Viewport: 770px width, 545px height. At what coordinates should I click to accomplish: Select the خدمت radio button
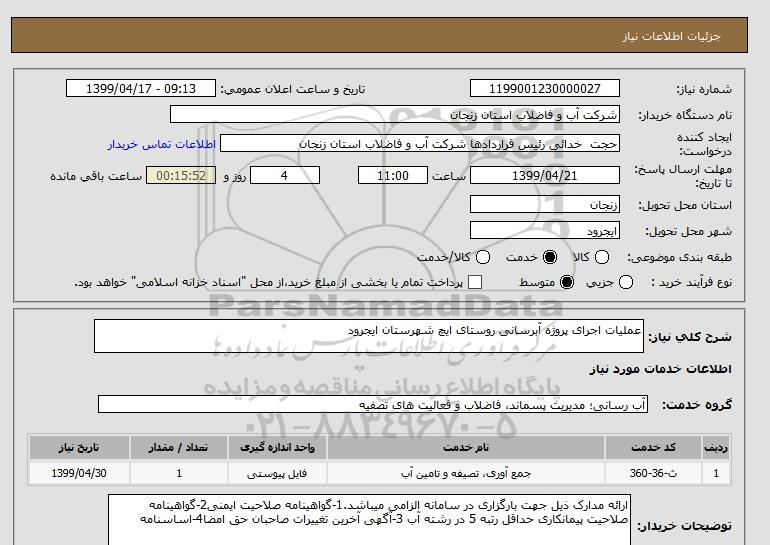click(550, 257)
